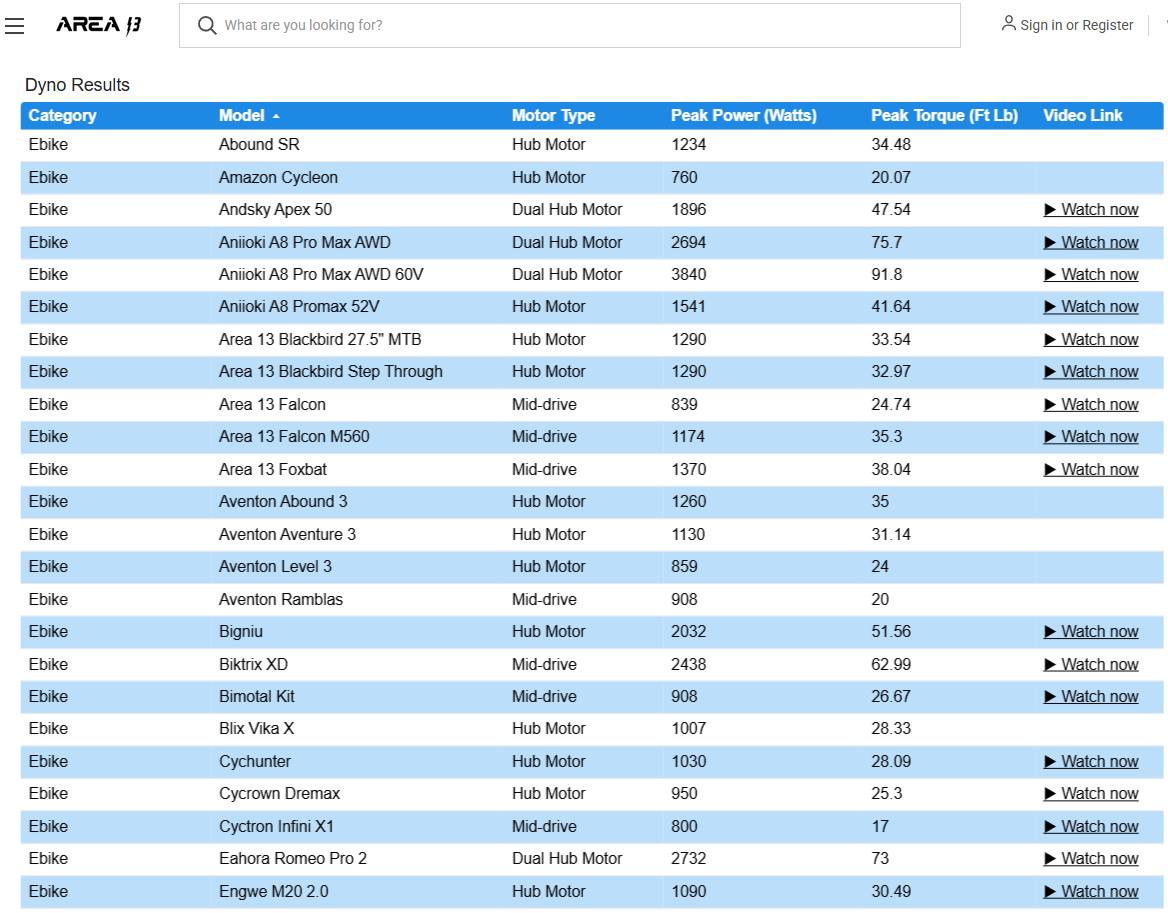This screenshot has width=1168, height=913.
Task: Click the 91.8 peak torque value
Action: click(886, 275)
